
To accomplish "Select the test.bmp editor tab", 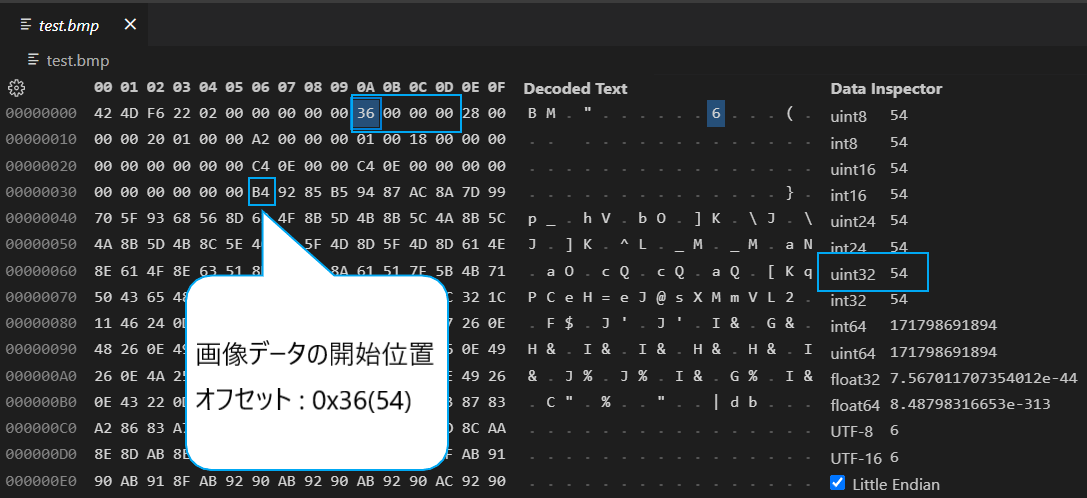I will 74,25.
